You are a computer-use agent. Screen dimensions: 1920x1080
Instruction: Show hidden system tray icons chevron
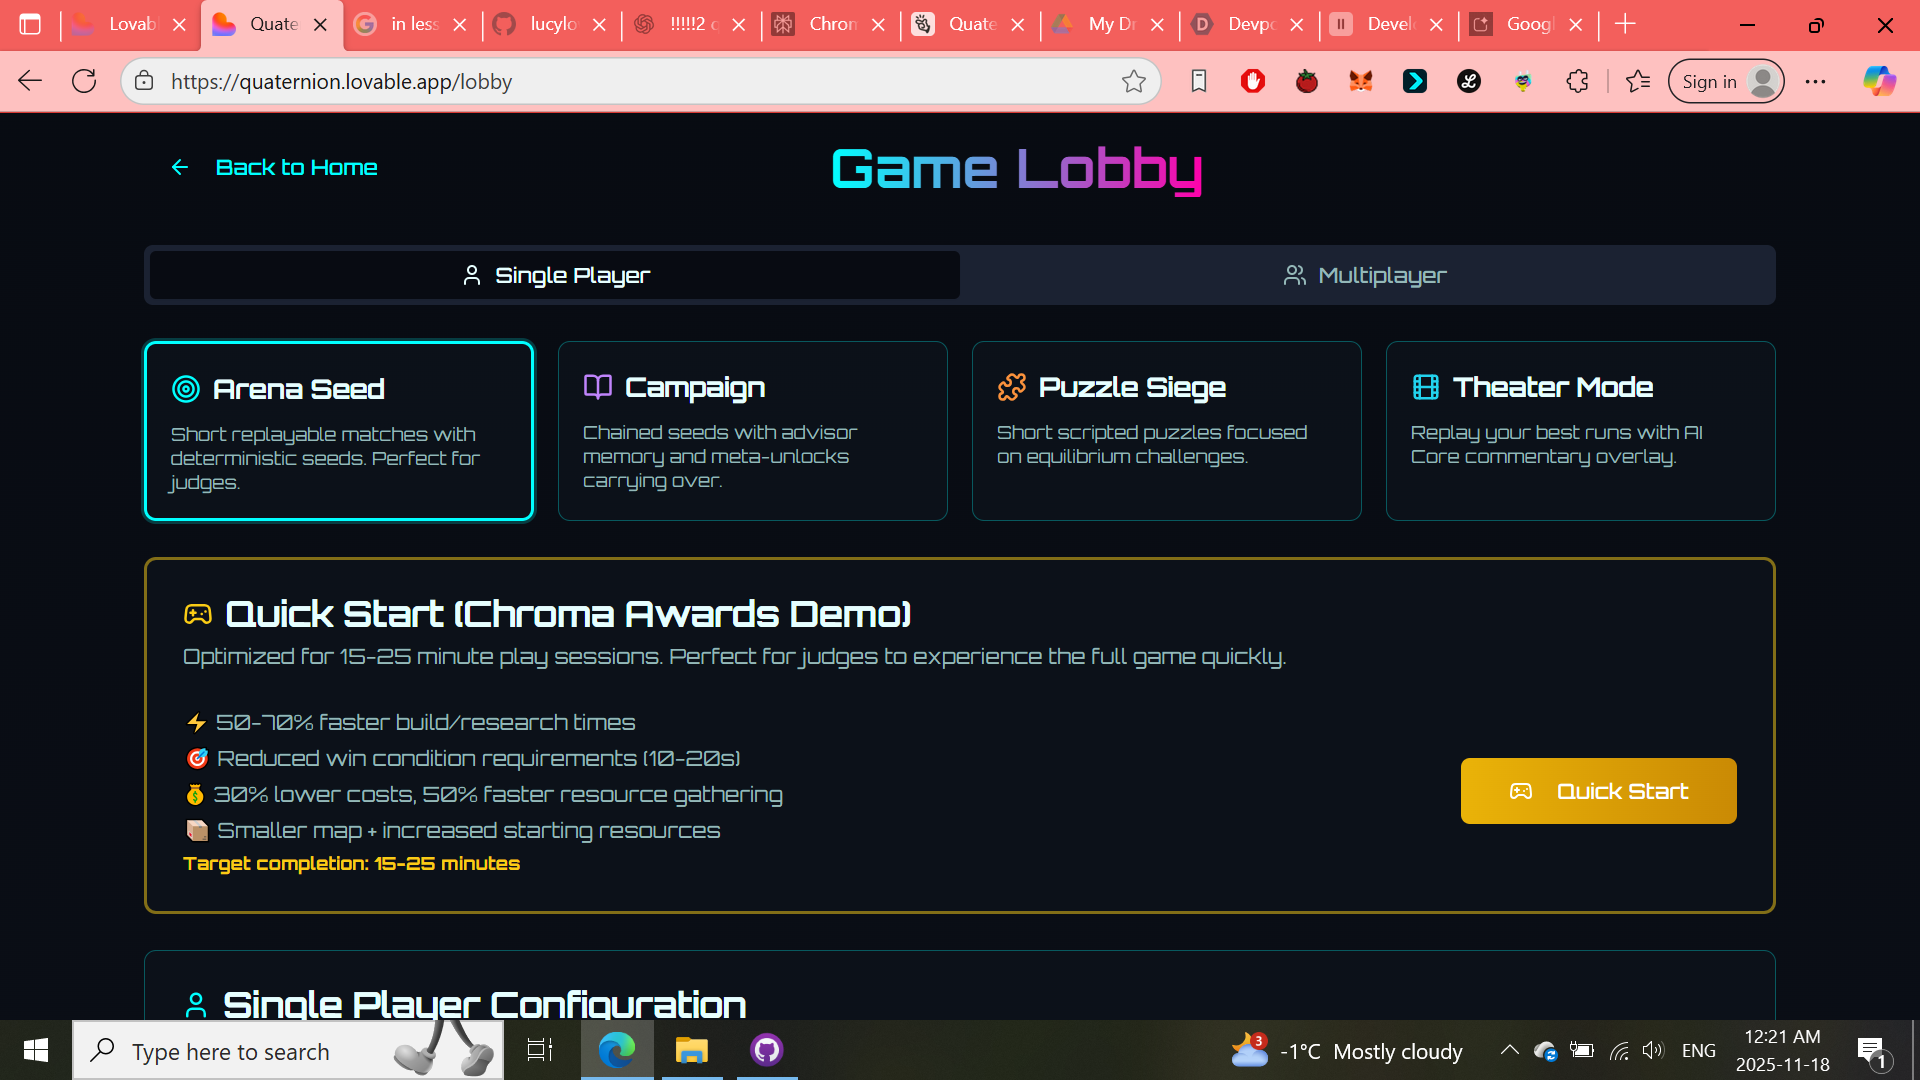tap(1509, 1050)
